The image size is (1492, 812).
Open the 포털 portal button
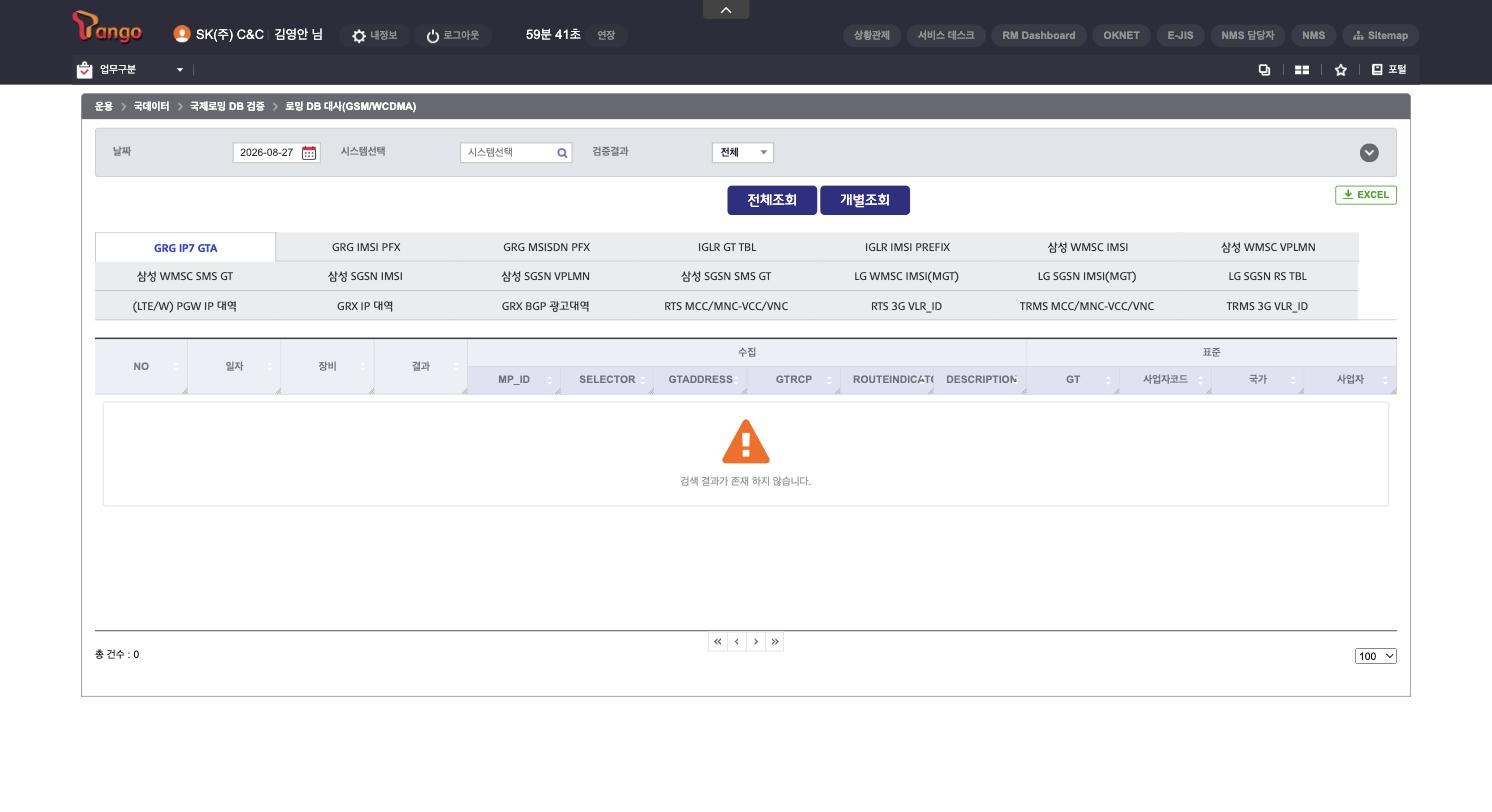coord(1389,70)
